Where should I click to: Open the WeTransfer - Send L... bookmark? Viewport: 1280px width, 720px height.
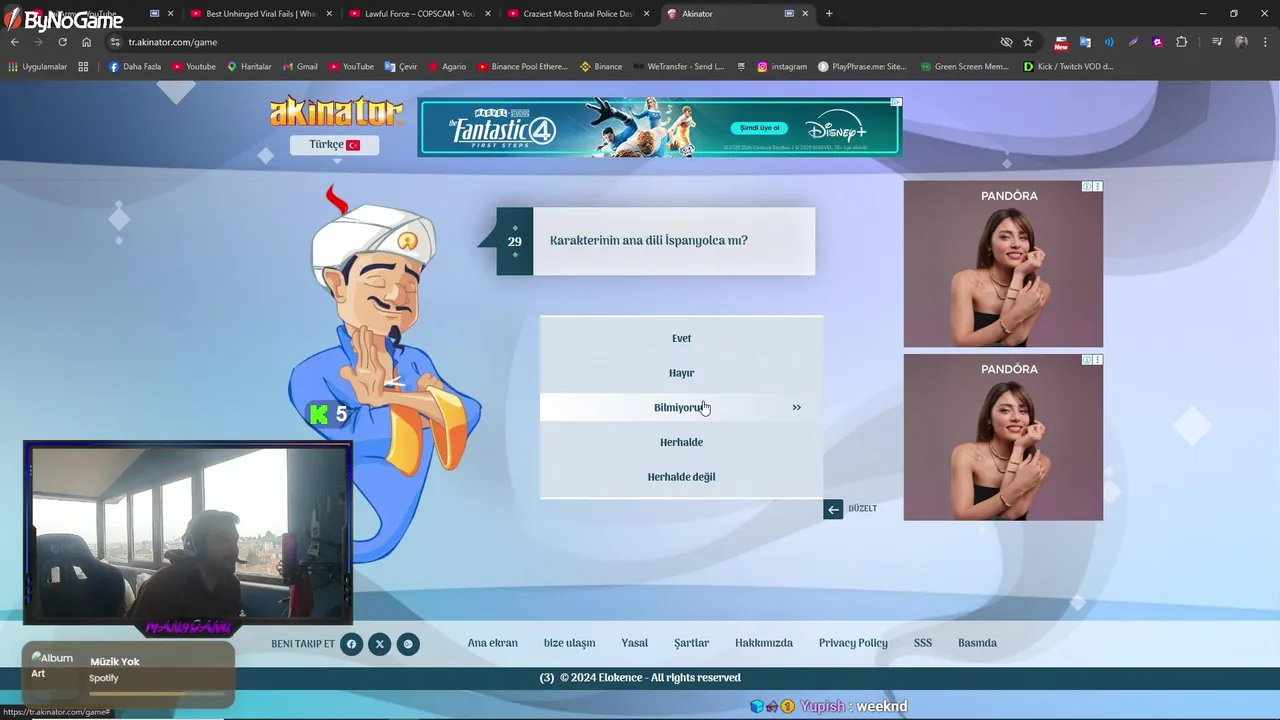tap(678, 67)
